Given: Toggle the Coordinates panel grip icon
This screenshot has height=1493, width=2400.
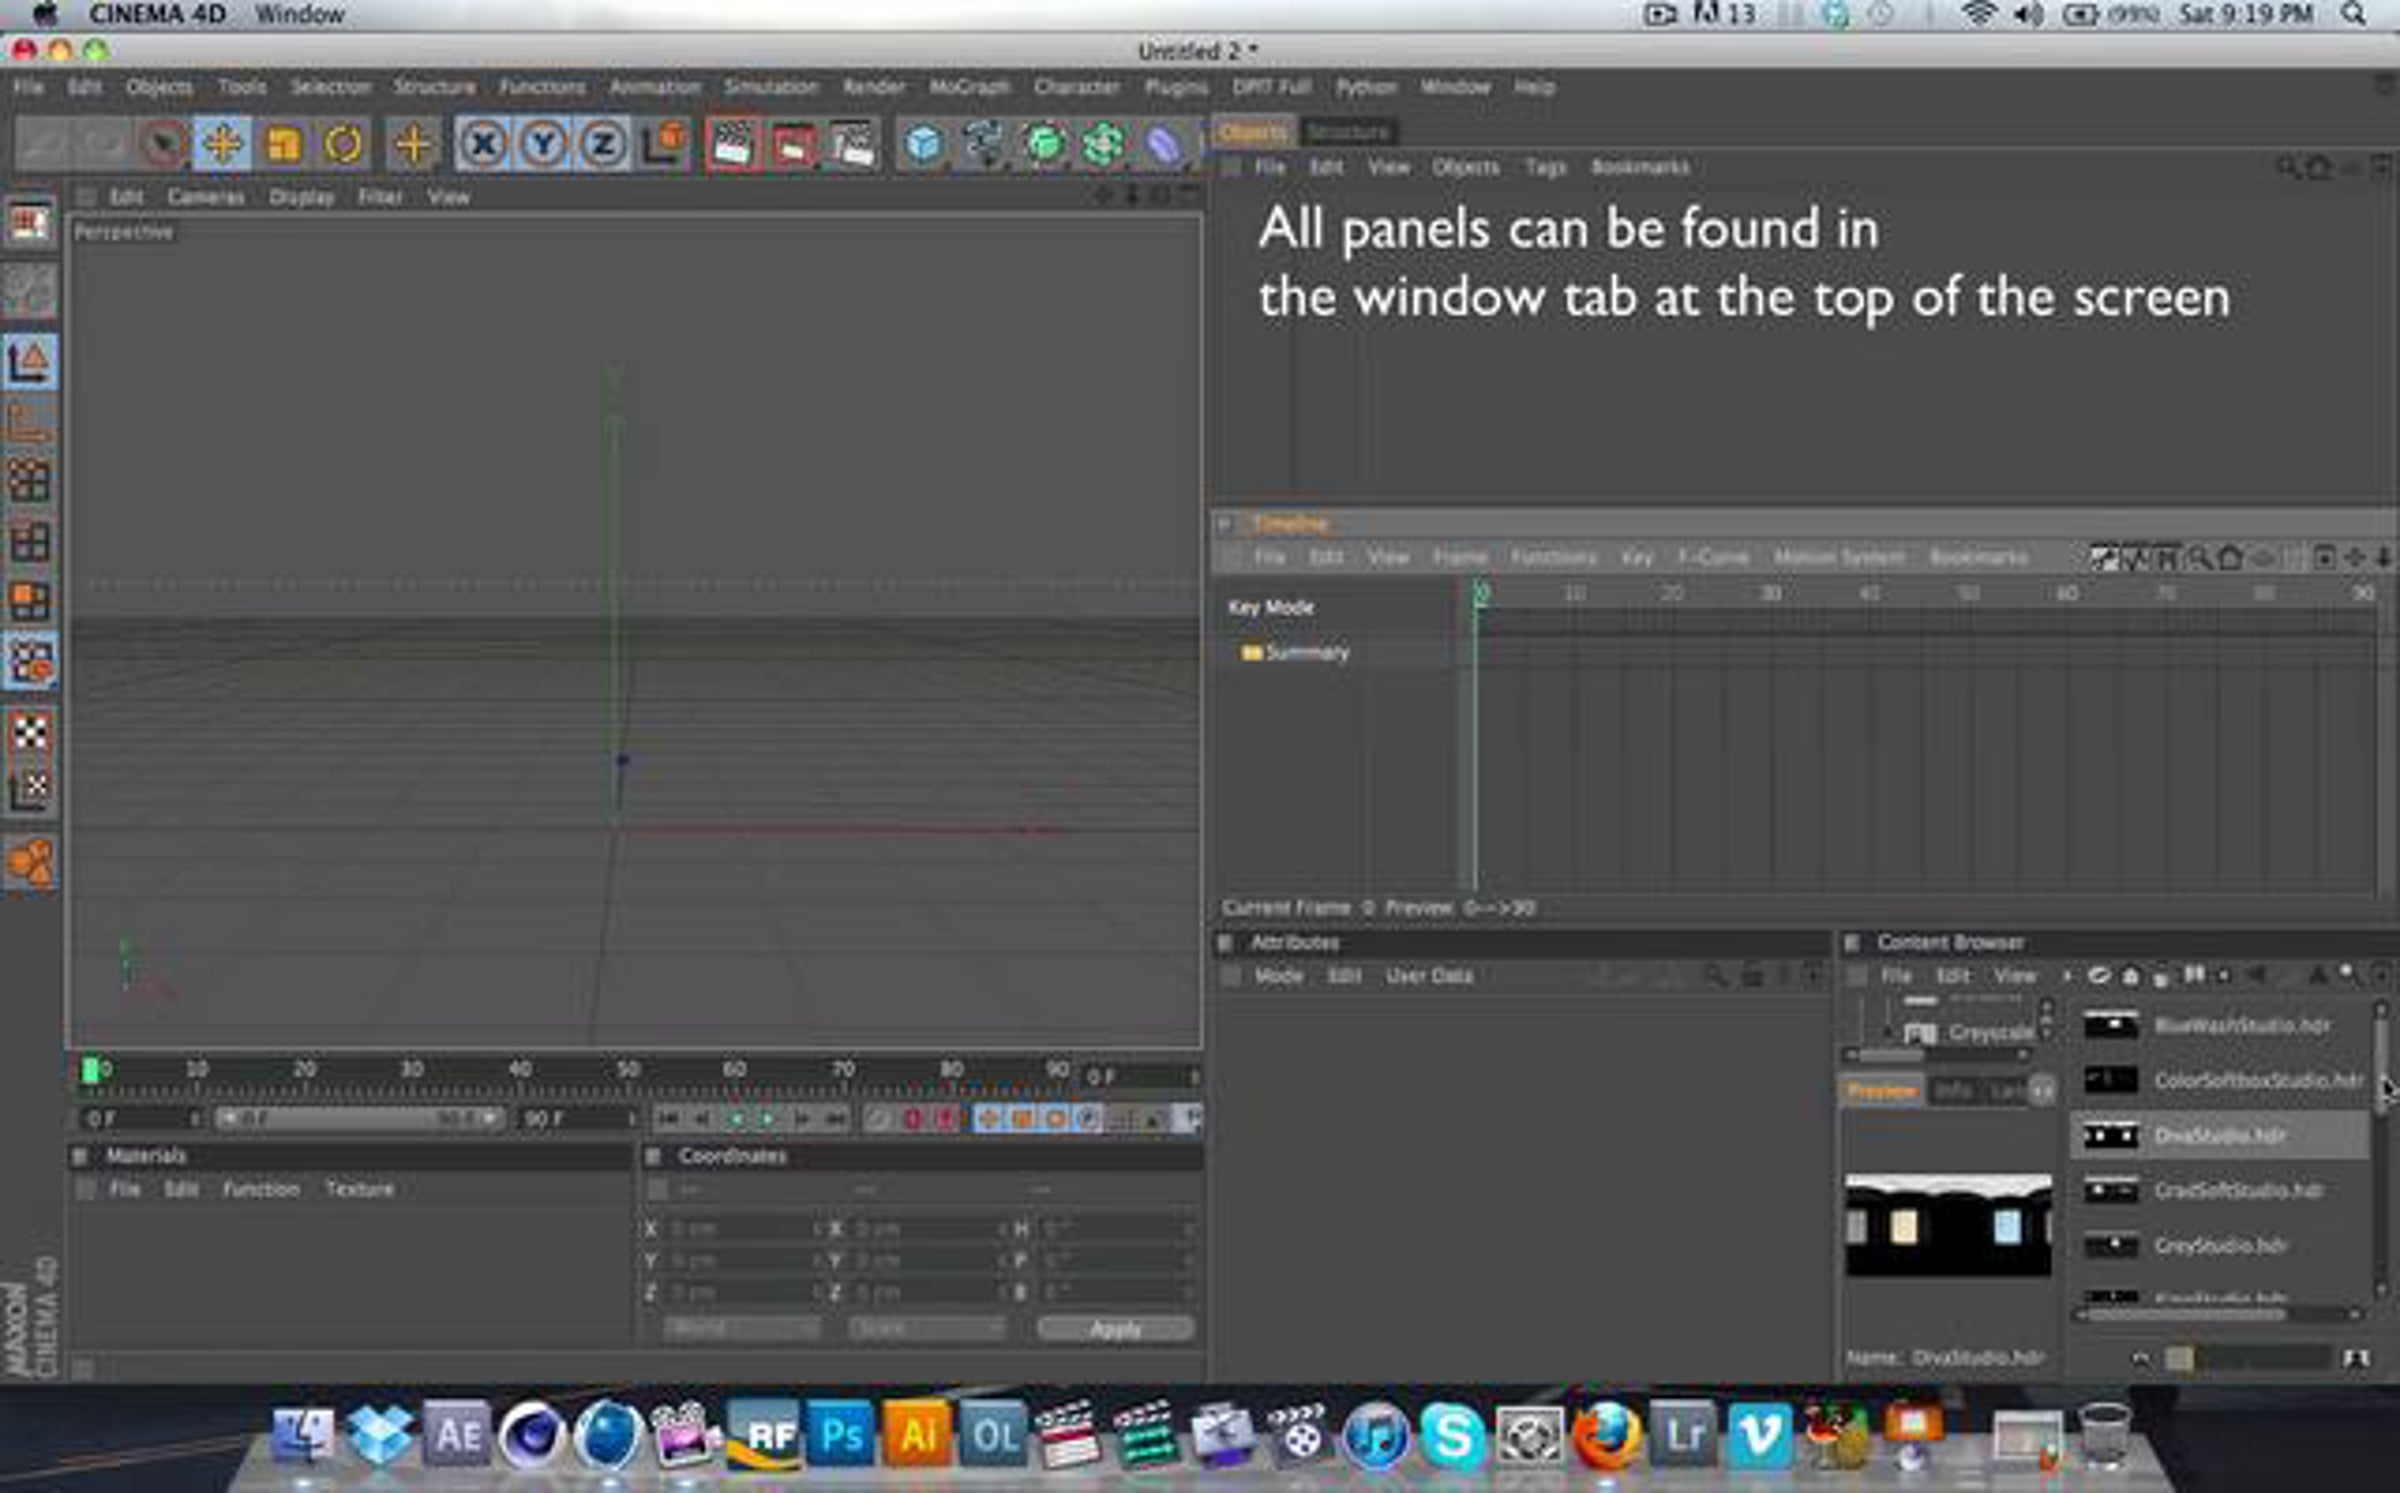Looking at the screenshot, I should 653,1156.
